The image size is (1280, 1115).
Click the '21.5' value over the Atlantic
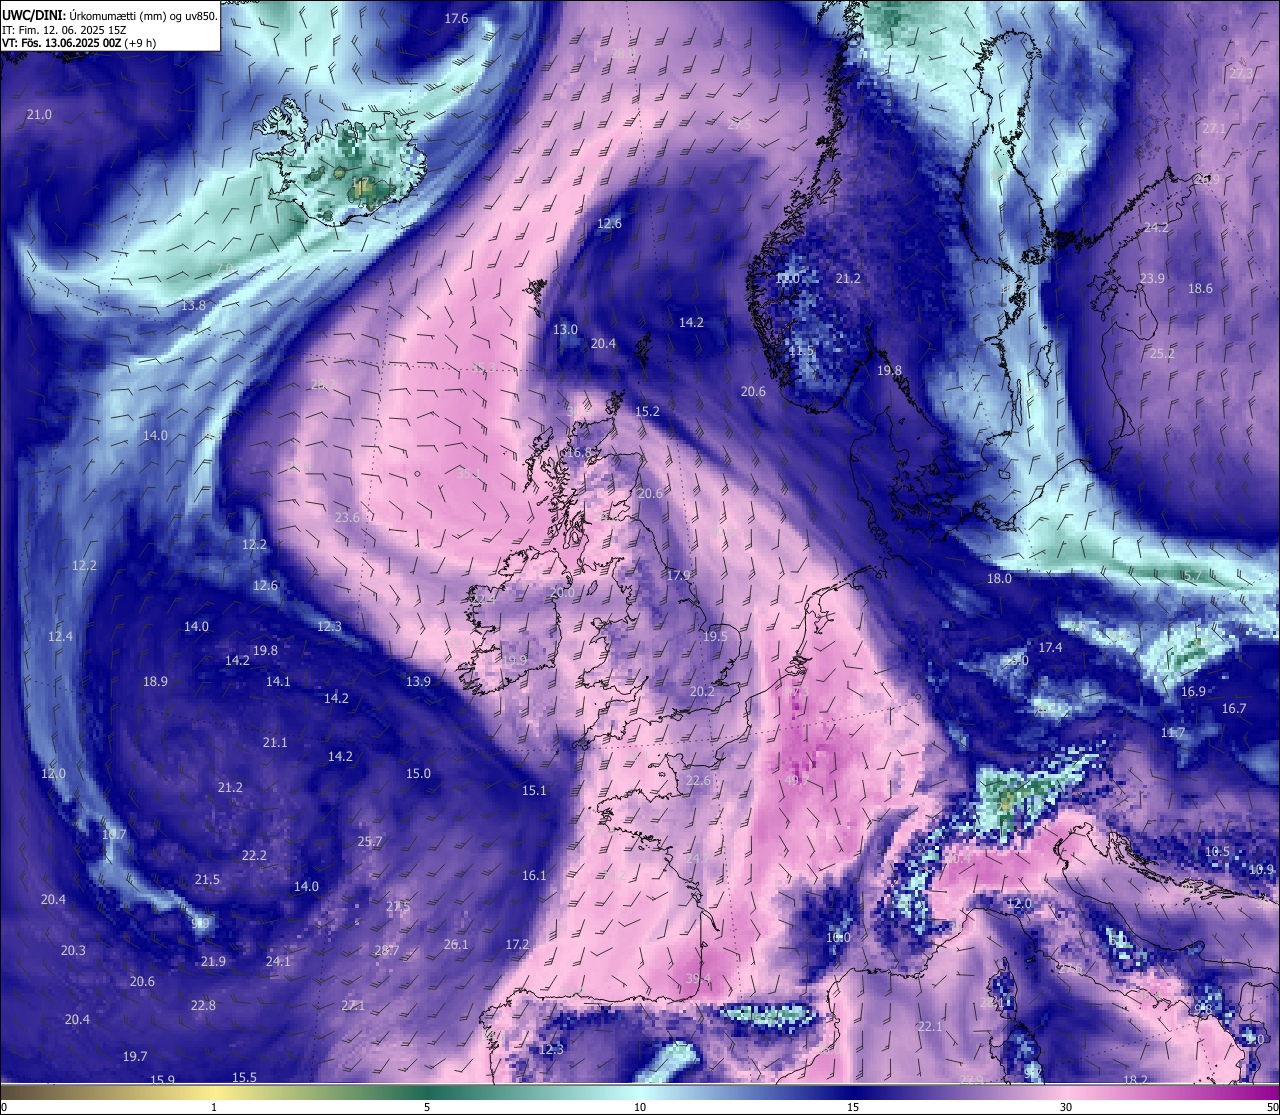pos(207,879)
